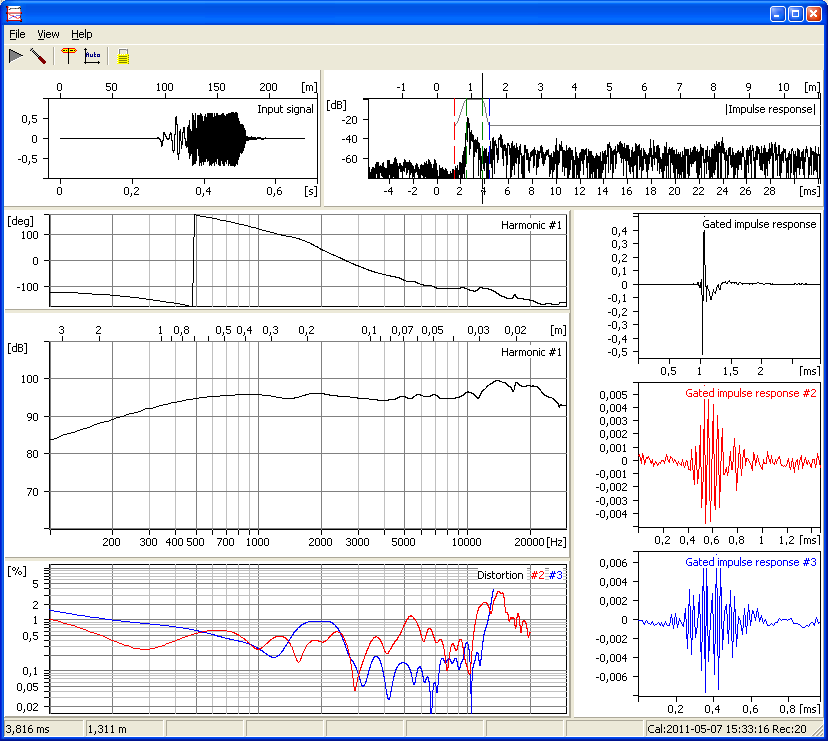Open the Help menu

point(81,34)
